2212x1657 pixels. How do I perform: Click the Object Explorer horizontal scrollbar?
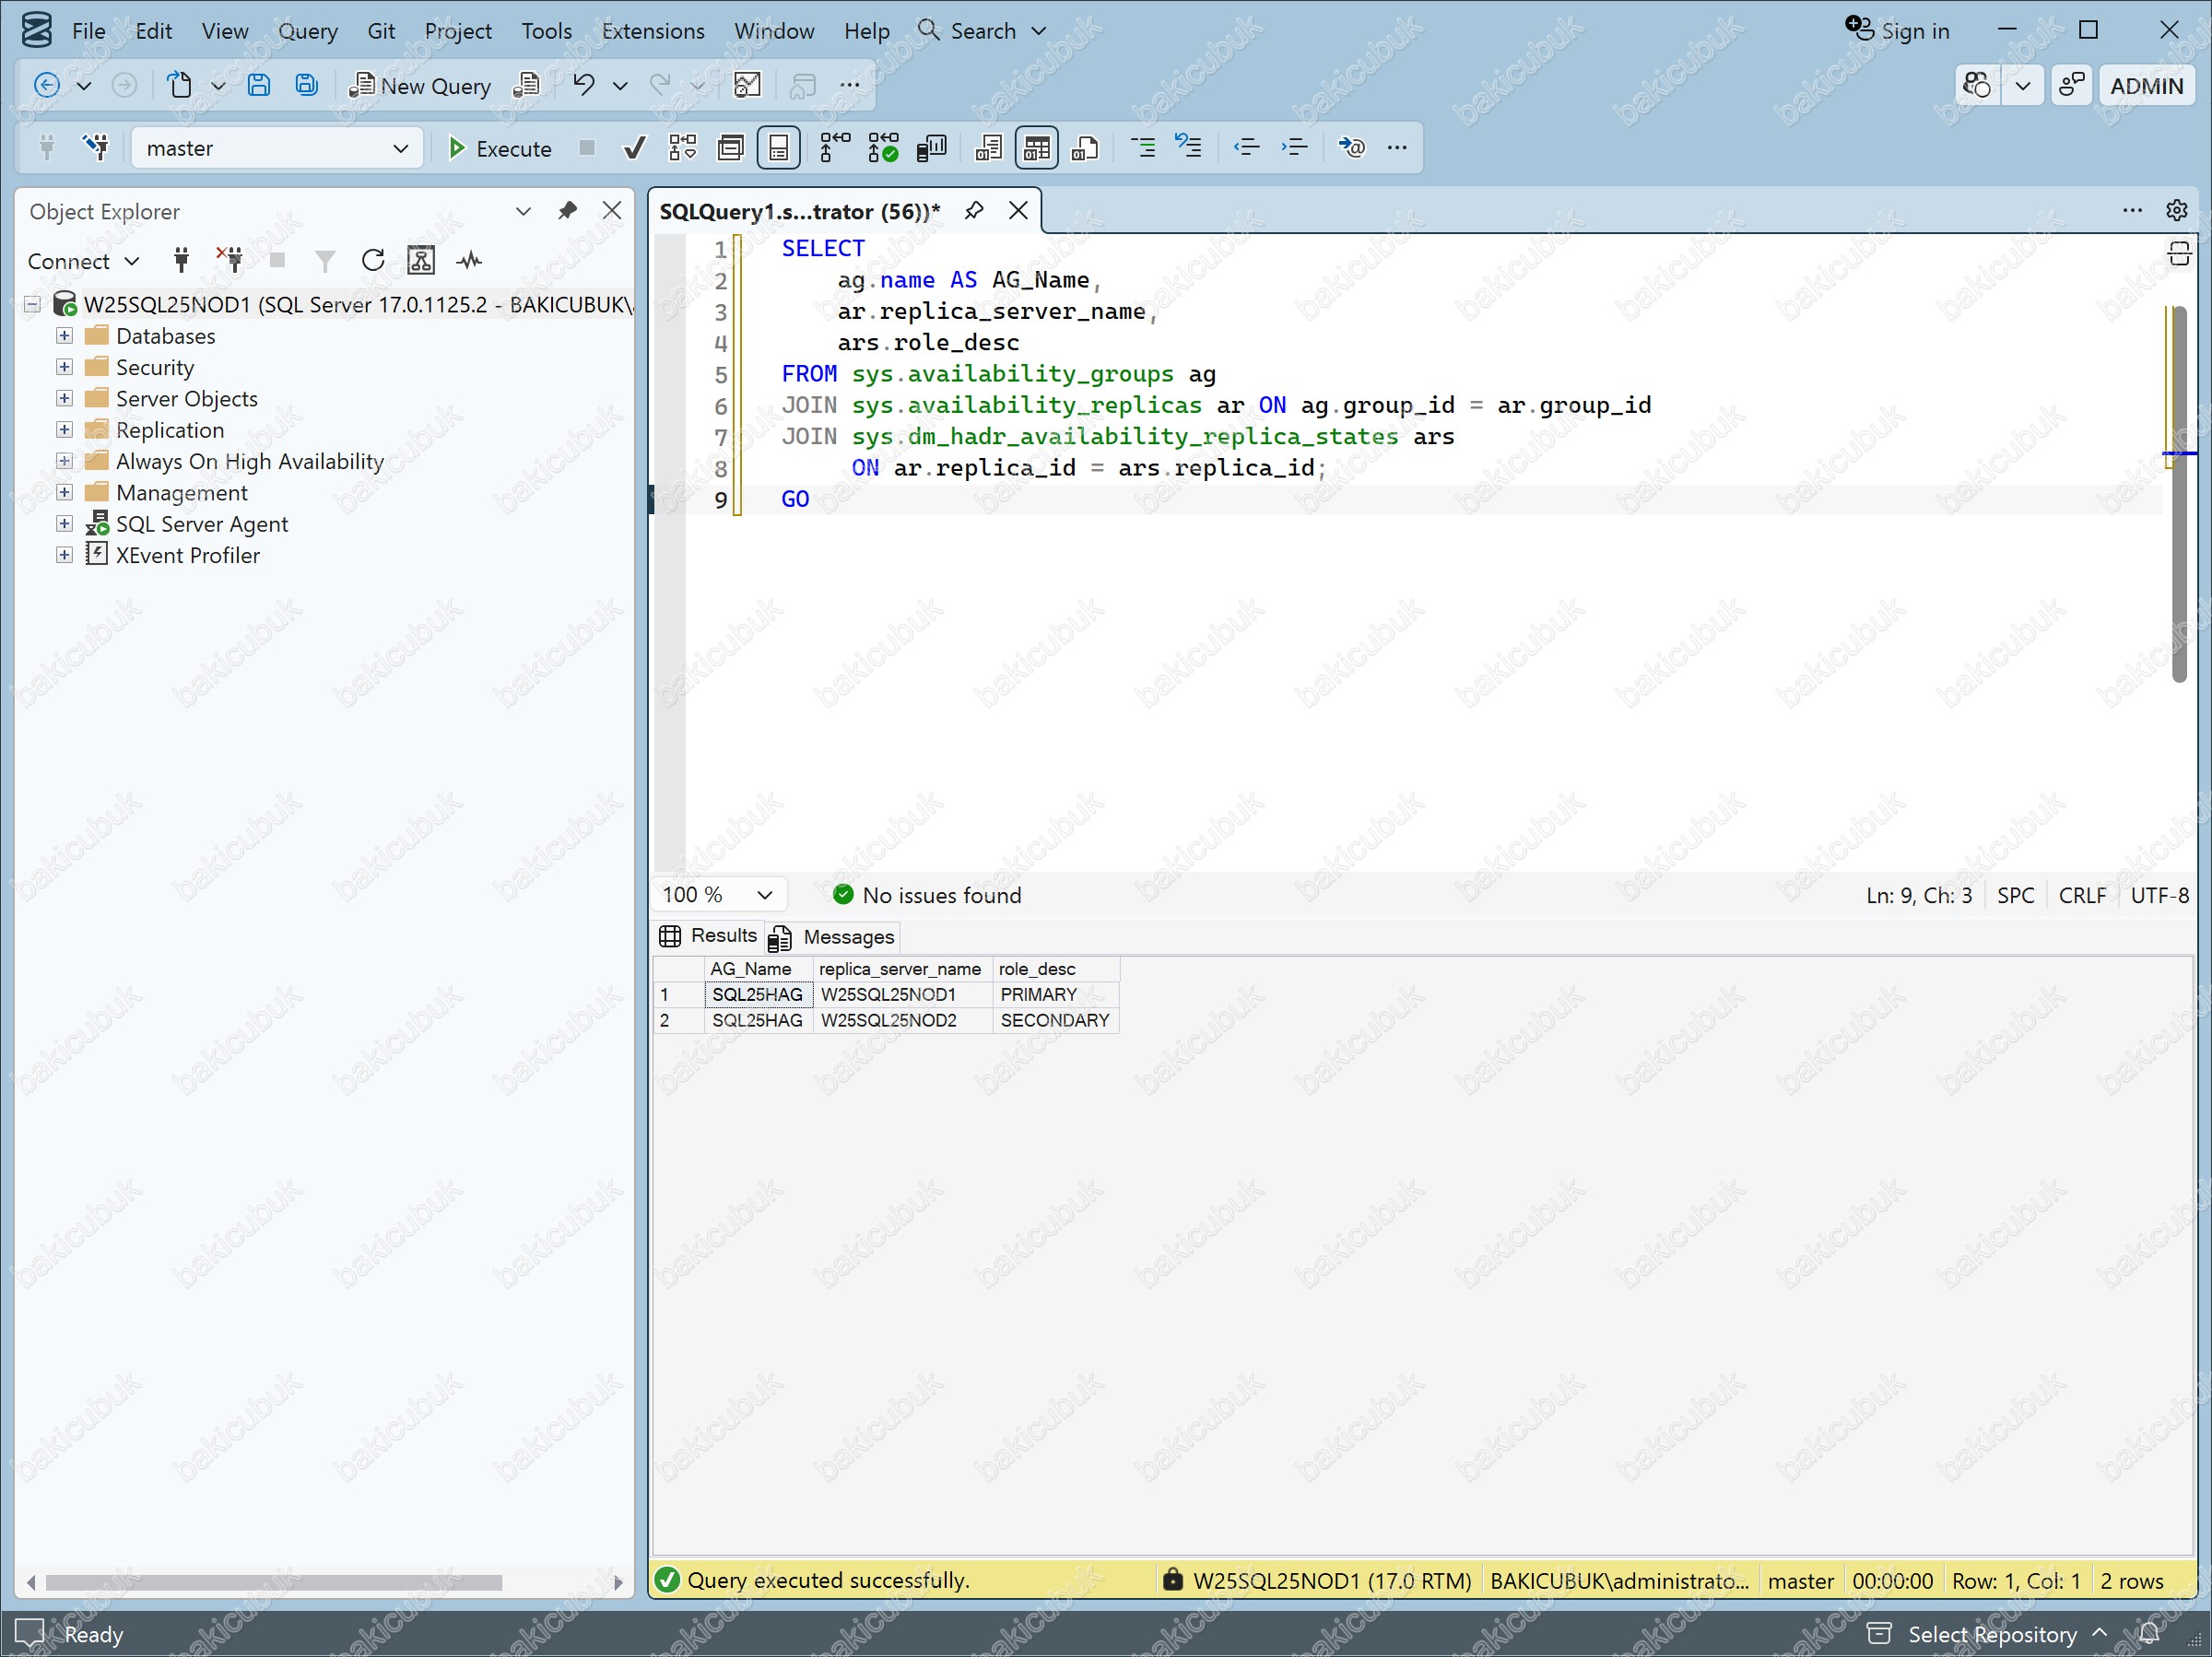[x=274, y=1582]
